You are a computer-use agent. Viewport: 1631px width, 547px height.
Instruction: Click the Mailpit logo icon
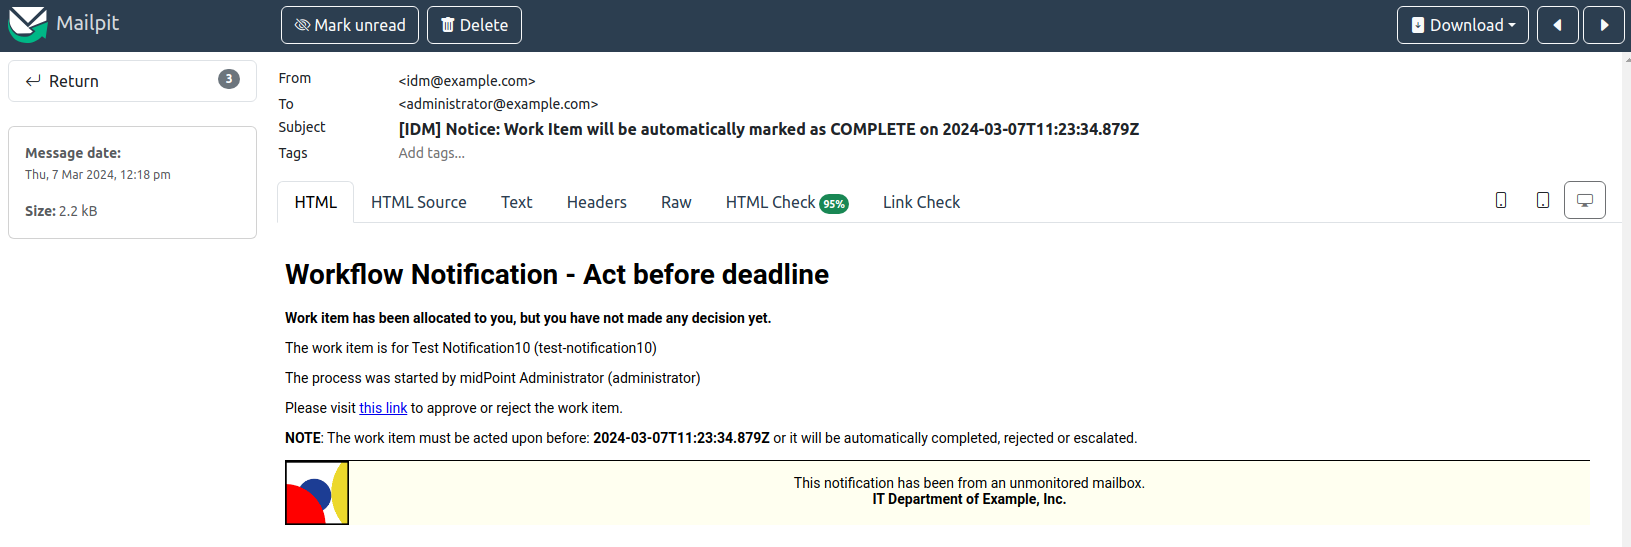pos(27,24)
